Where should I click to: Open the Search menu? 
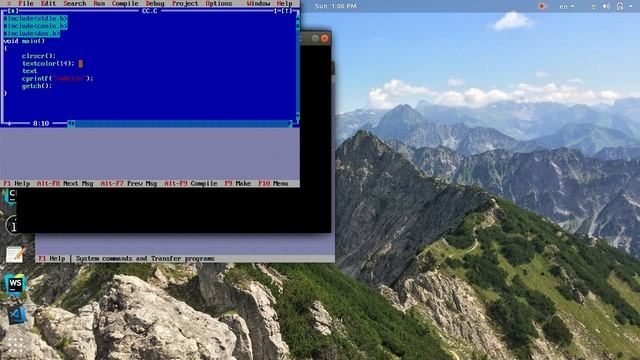pos(75,3)
